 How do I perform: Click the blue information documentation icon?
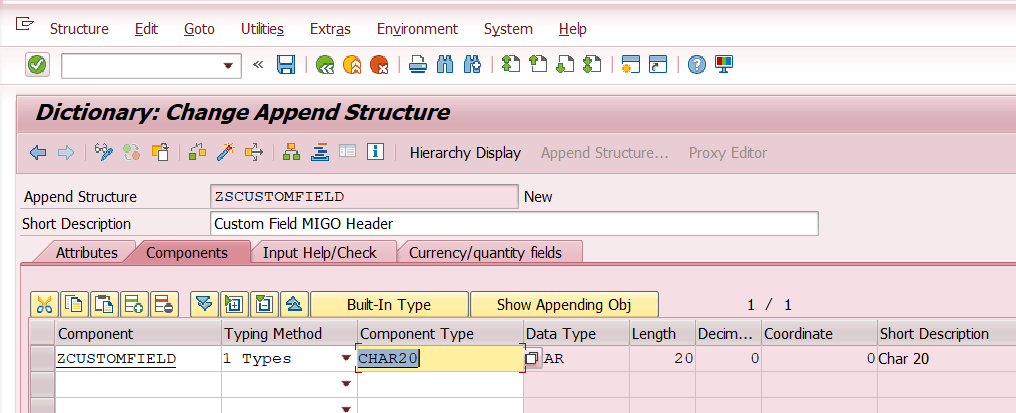coord(375,152)
